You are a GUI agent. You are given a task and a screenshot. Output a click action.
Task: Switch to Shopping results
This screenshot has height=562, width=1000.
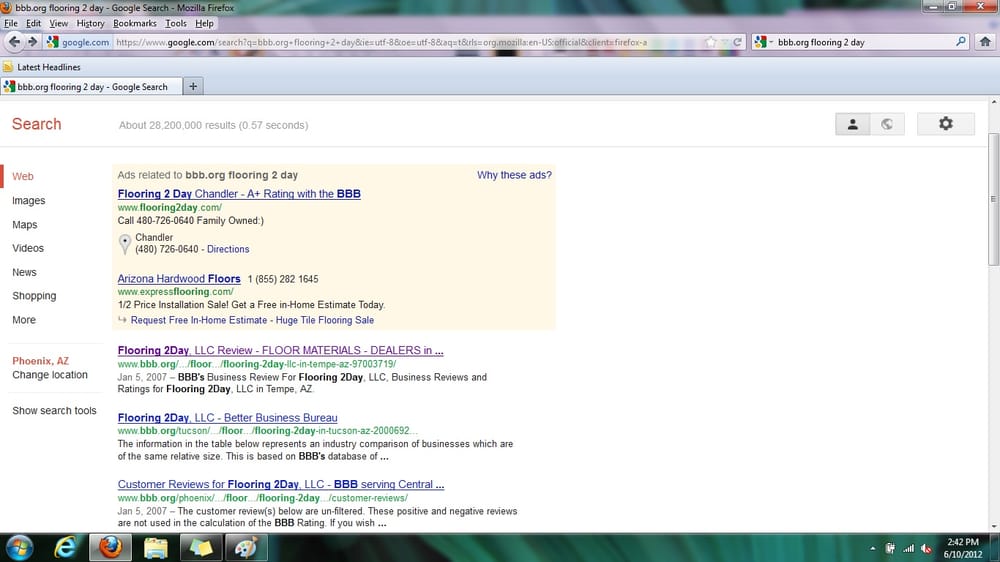34,296
